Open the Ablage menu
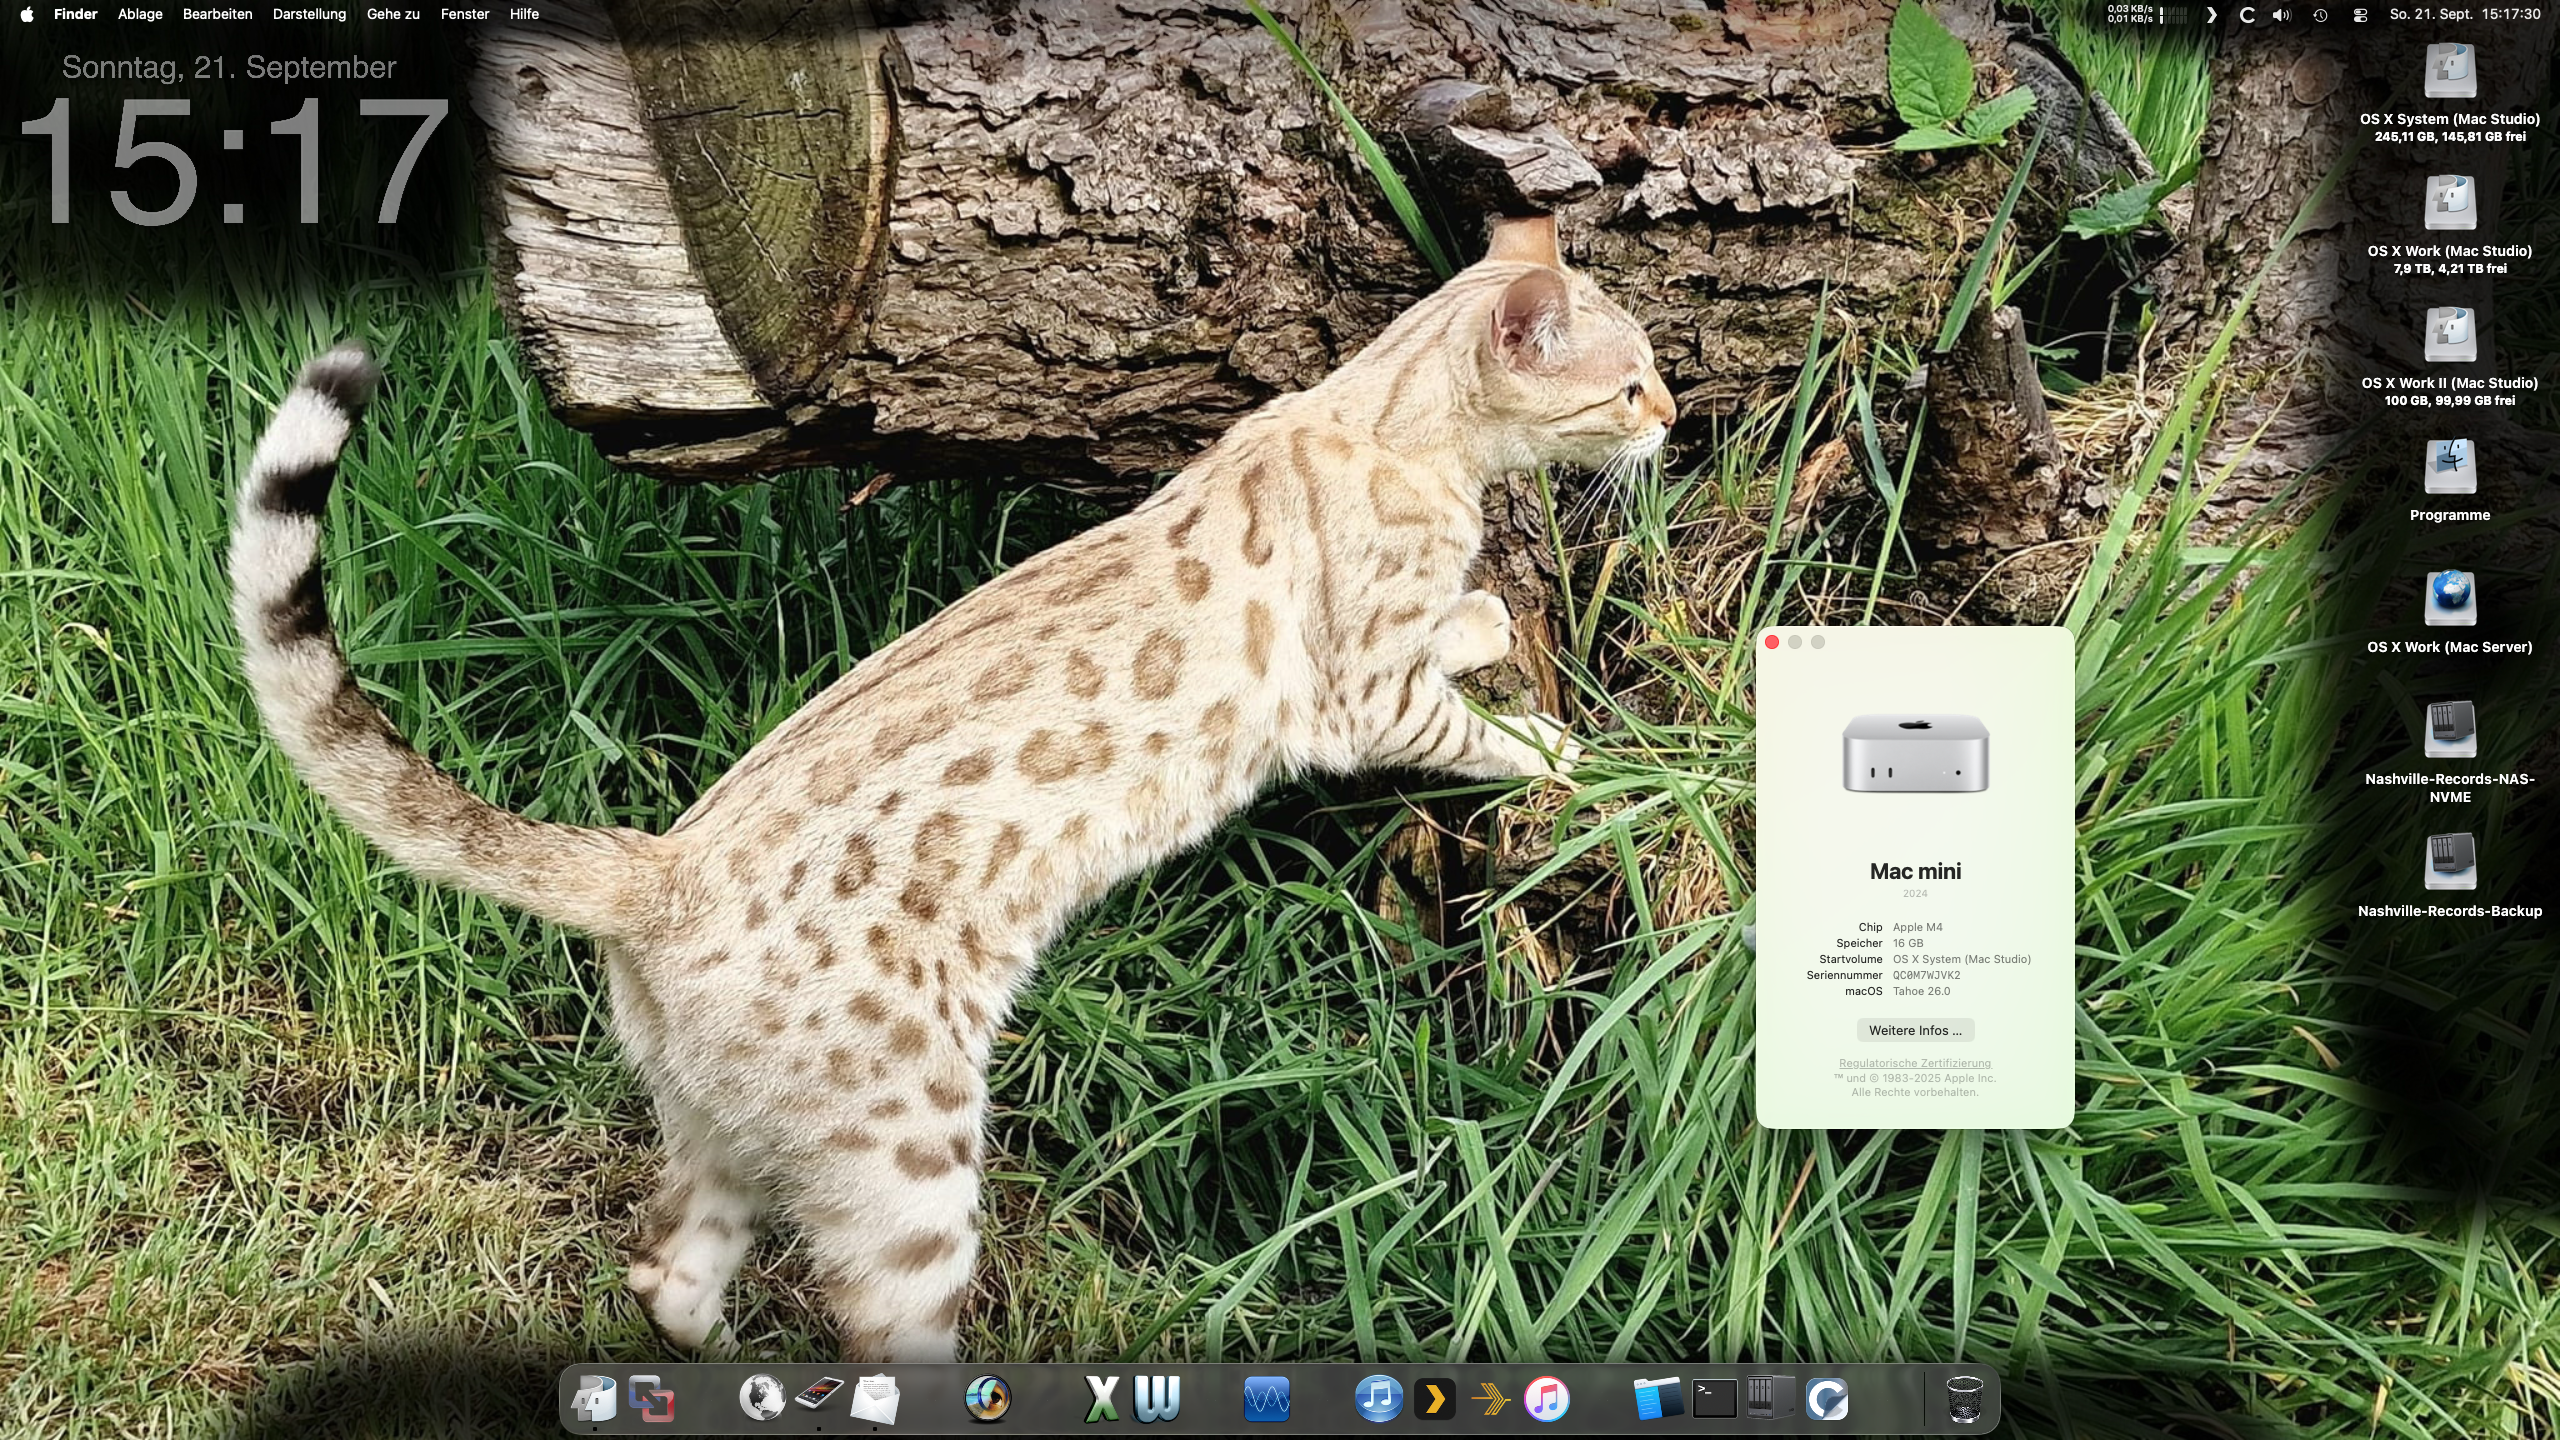 pos(140,14)
